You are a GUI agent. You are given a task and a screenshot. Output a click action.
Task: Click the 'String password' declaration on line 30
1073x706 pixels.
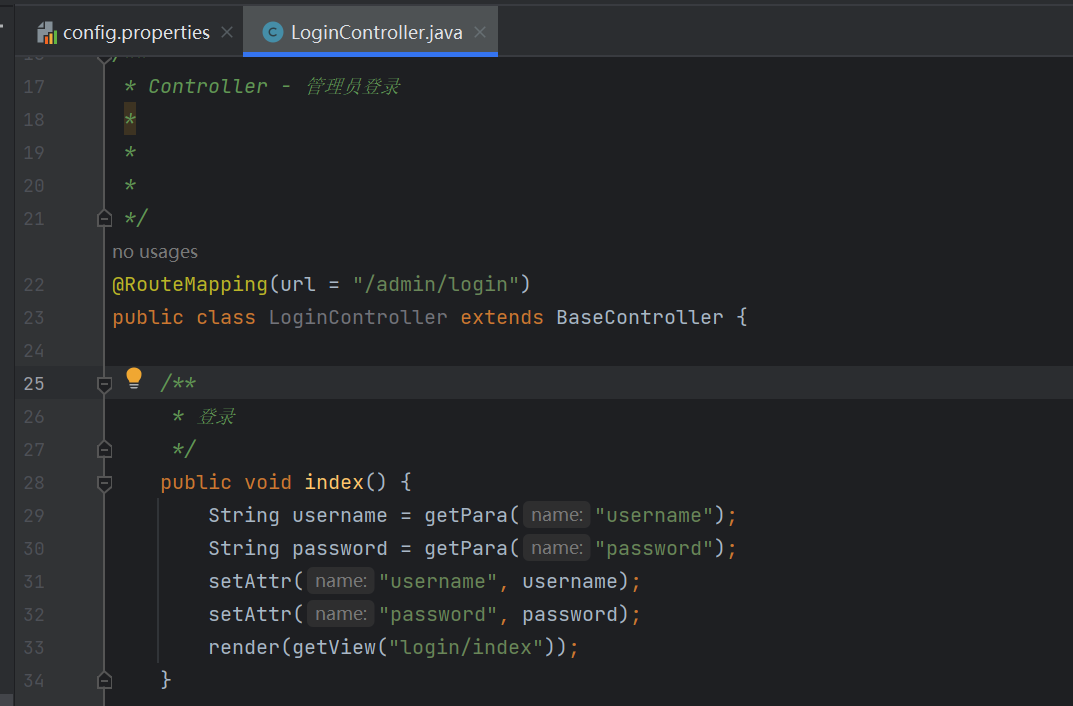[297, 548]
